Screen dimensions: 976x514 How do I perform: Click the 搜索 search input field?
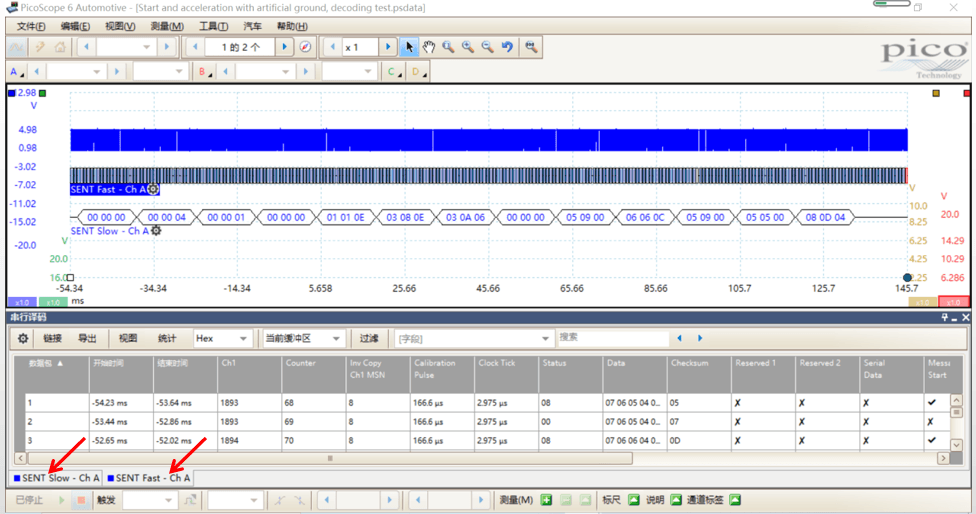click(x=612, y=338)
